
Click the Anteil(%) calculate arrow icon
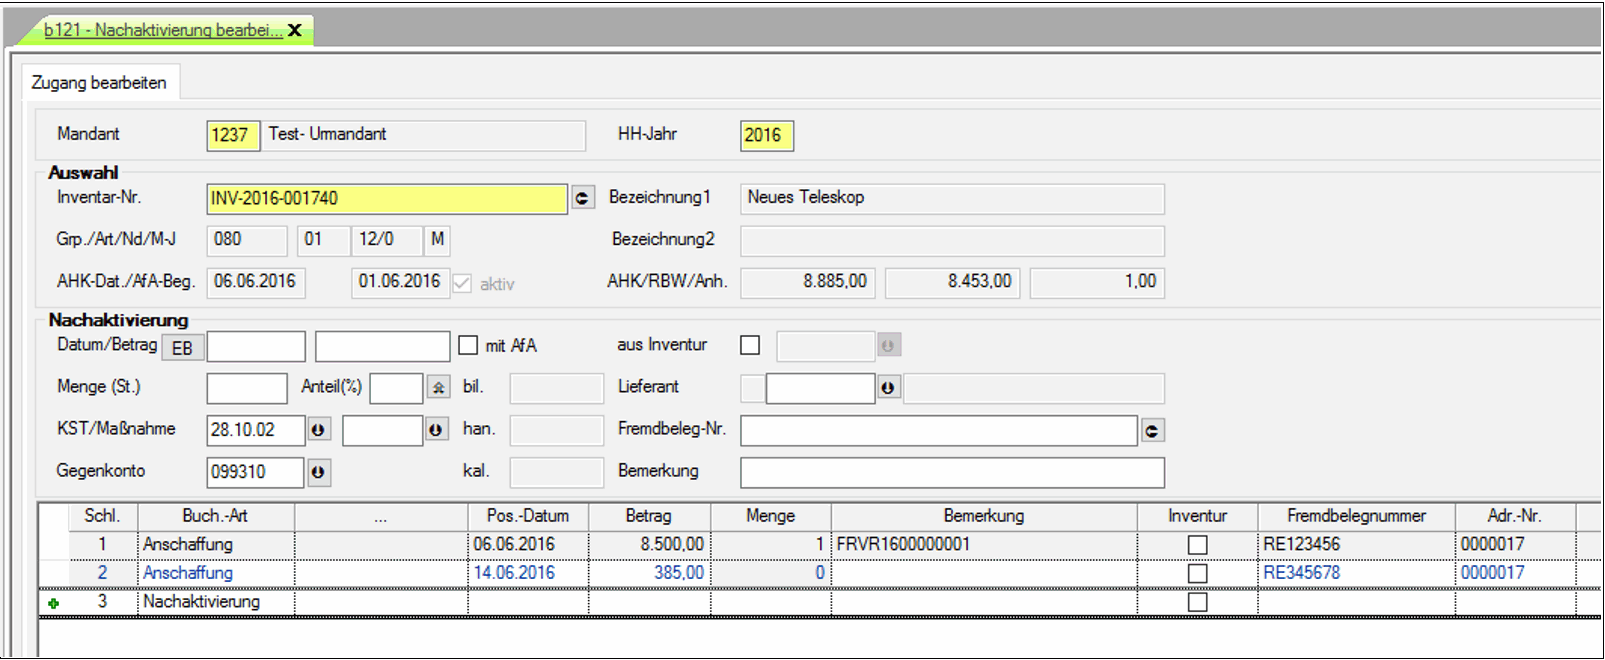coord(438,388)
